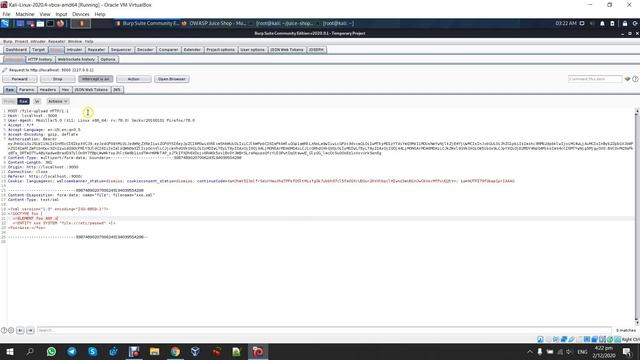The image size is (640, 360).
Task: Open the Action dropdown button
Action: pyautogui.click(x=133, y=79)
